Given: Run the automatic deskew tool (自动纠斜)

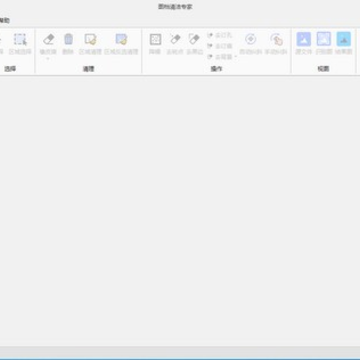Looking at the screenshot, I should tap(250, 44).
